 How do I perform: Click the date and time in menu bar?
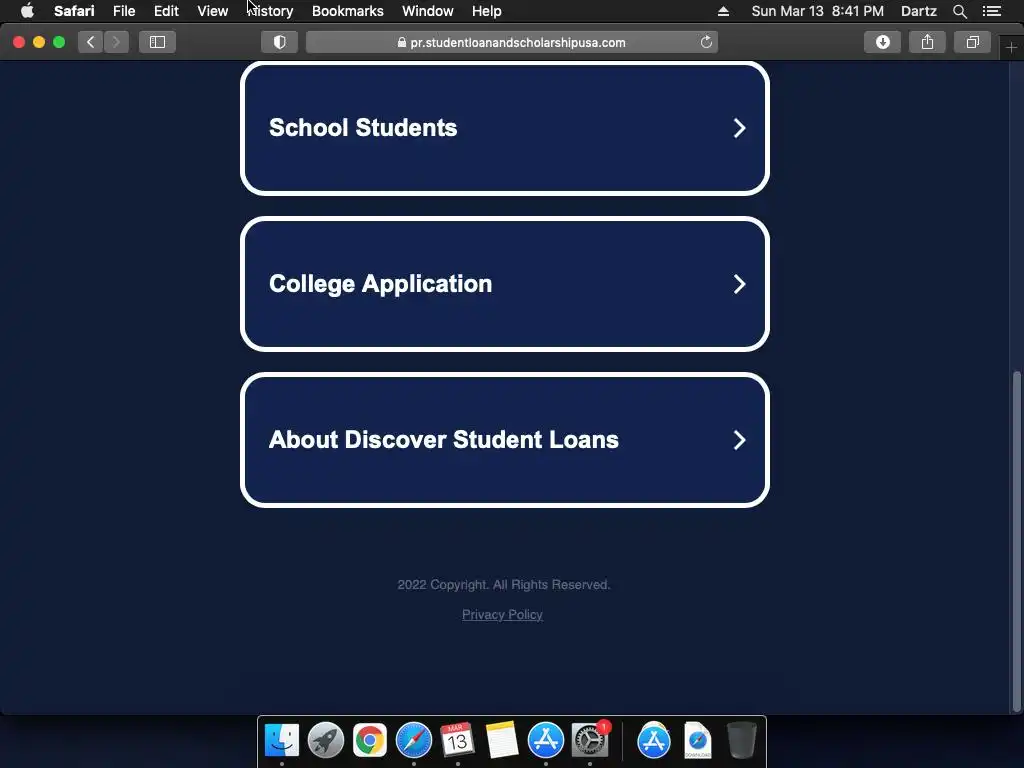(818, 11)
